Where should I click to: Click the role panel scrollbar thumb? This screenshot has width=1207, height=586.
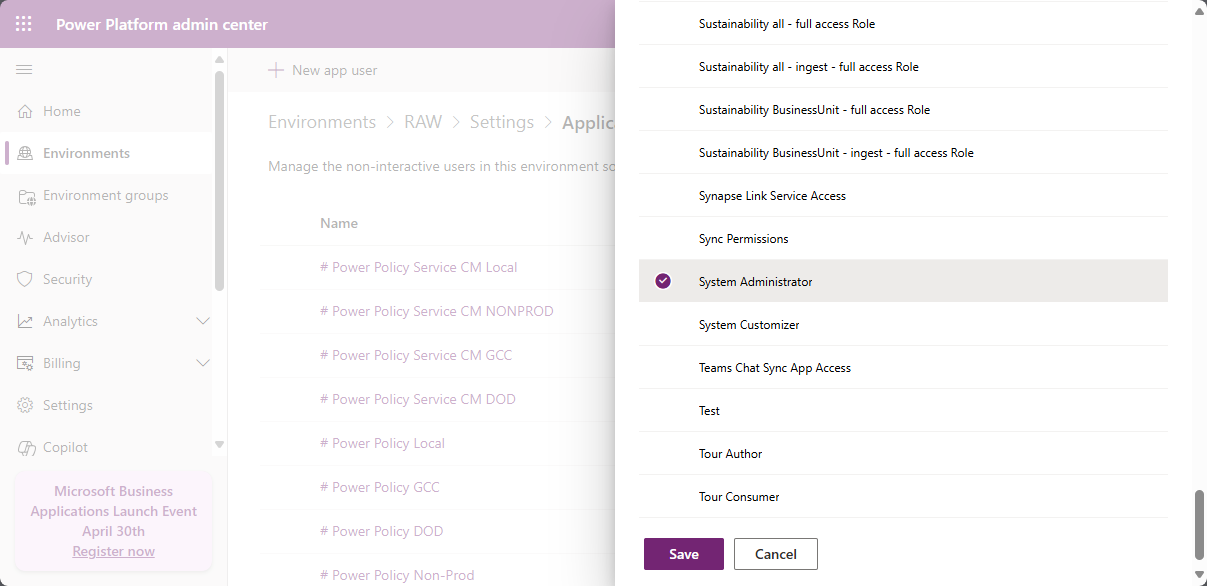tap(1199, 525)
